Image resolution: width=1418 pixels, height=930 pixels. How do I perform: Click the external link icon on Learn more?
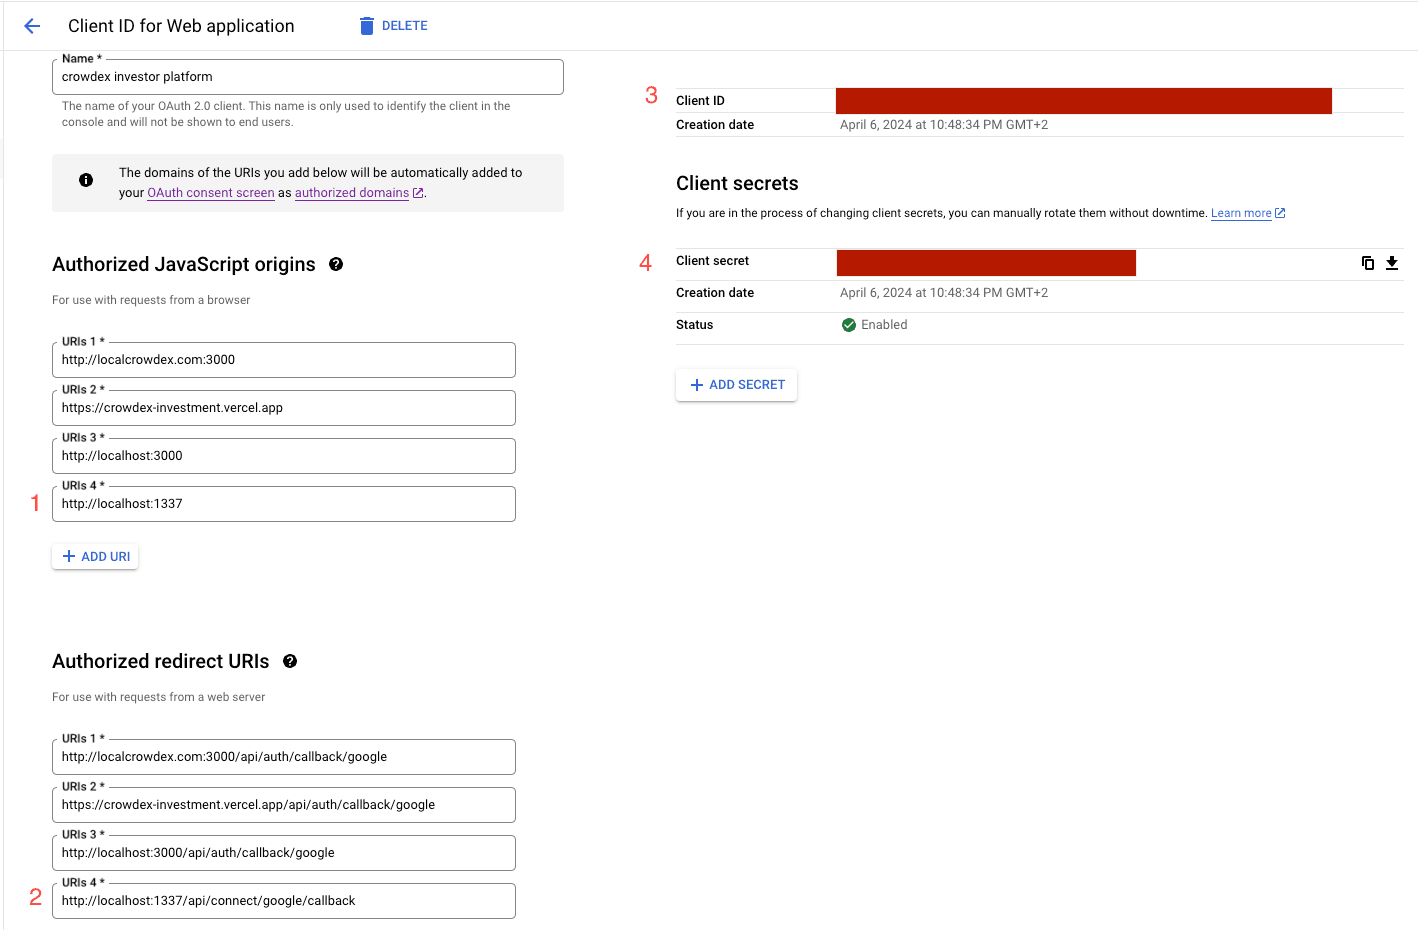1280,212
